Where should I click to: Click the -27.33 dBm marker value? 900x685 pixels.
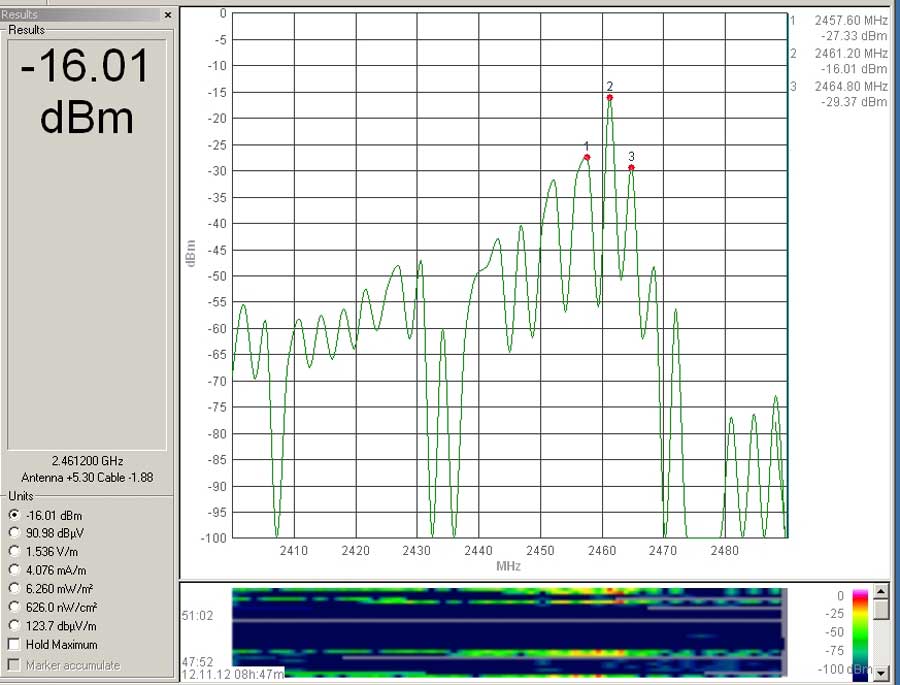click(854, 36)
